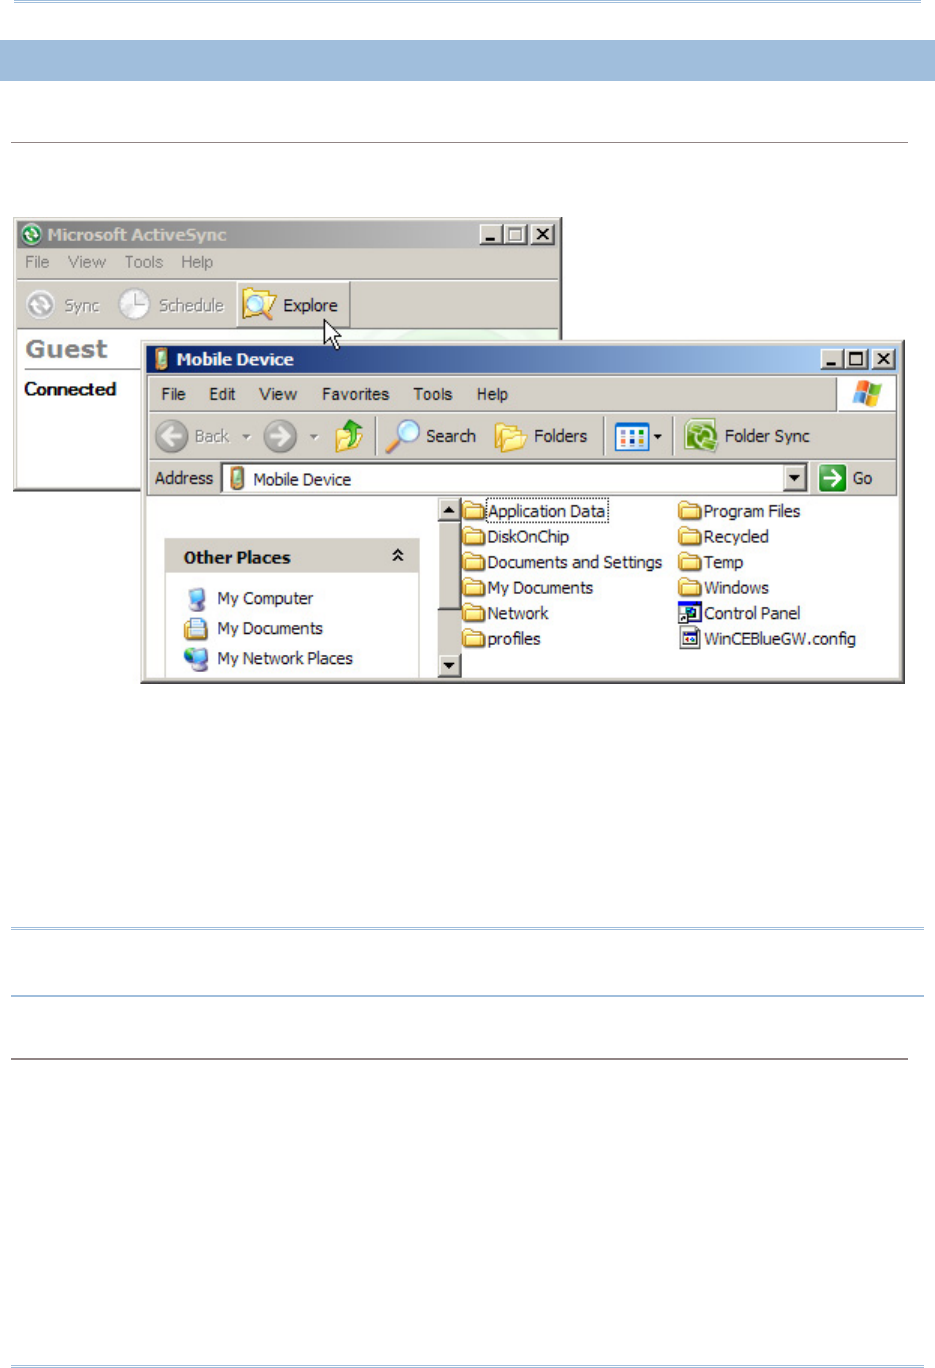Image resolution: width=935 pixels, height=1368 pixels.
Task: Open Search in Mobile Device toolbar
Action: (x=432, y=436)
